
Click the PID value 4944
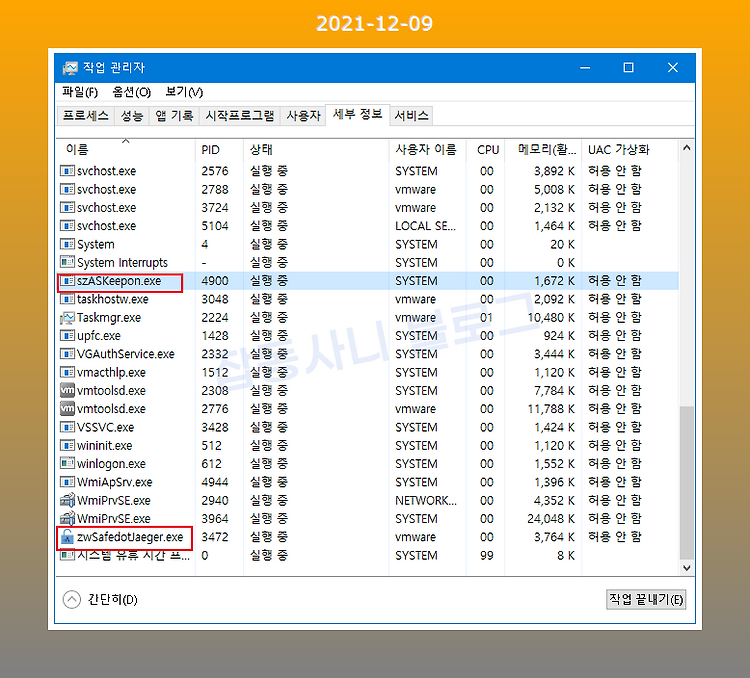[215, 482]
